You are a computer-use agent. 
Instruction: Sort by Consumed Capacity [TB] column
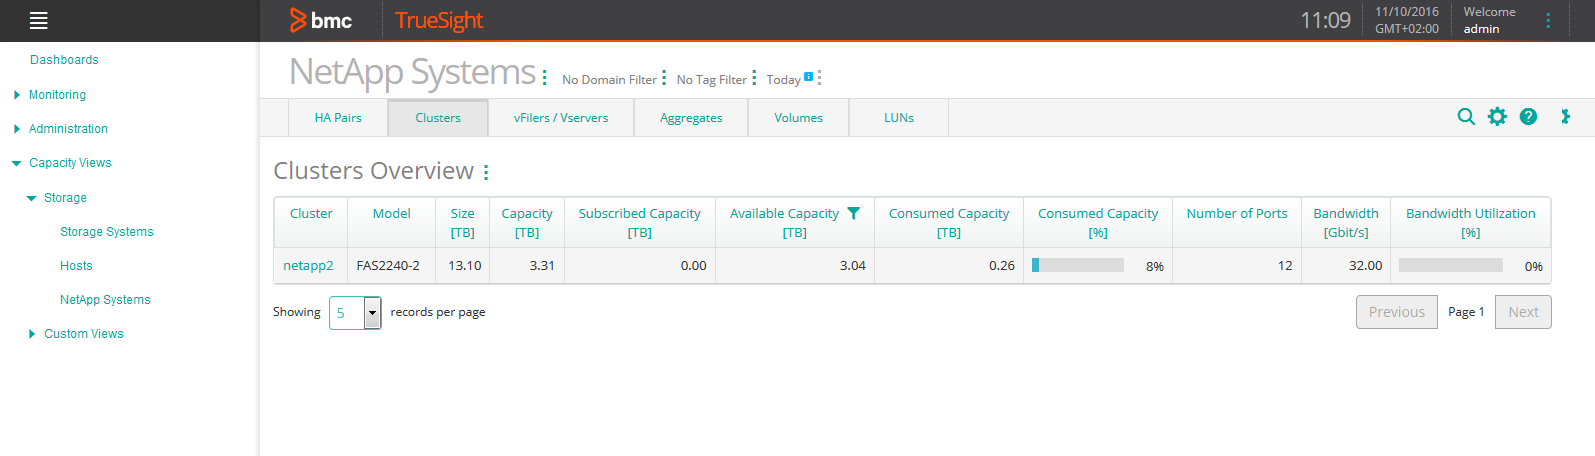pyautogui.click(x=949, y=223)
